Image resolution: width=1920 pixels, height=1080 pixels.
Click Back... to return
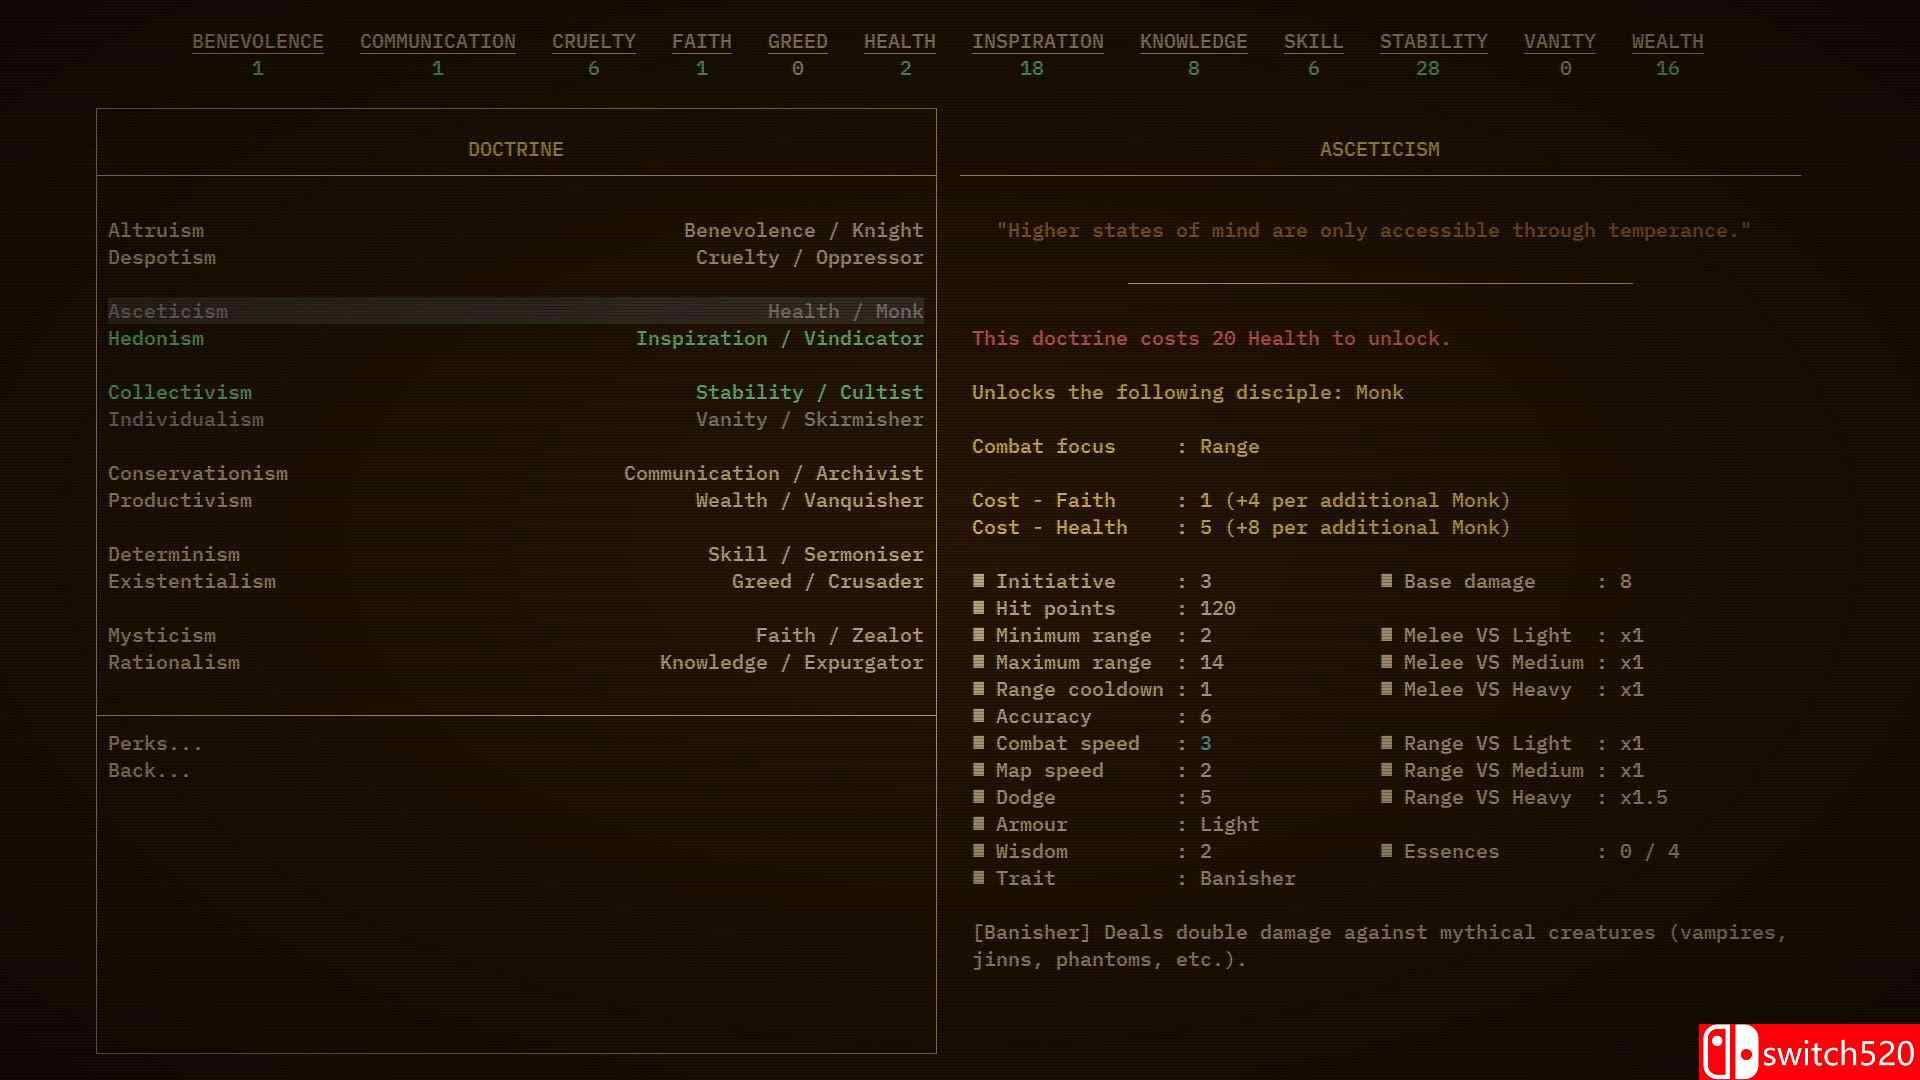coord(149,770)
